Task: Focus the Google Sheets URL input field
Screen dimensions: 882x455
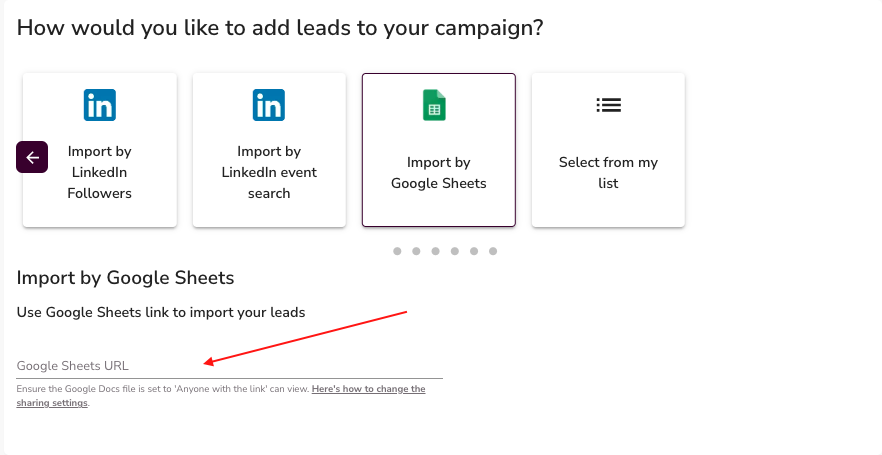Action: coord(229,366)
